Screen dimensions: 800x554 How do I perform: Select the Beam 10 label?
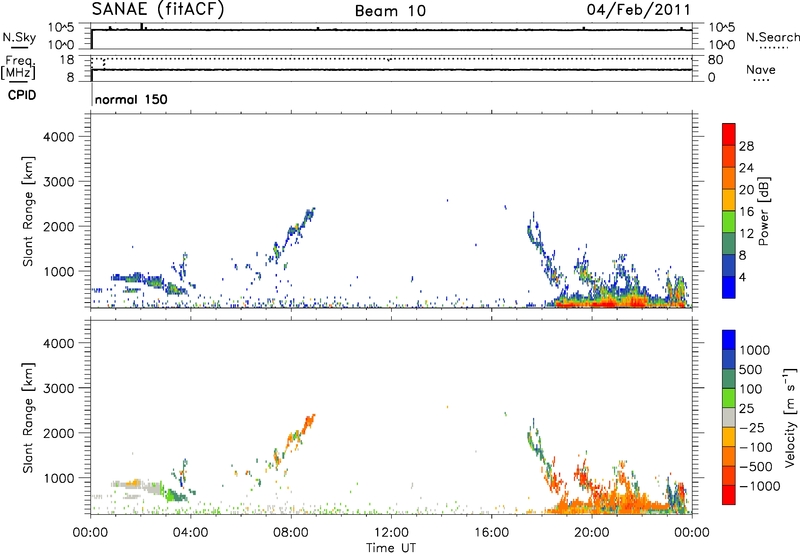tap(390, 11)
